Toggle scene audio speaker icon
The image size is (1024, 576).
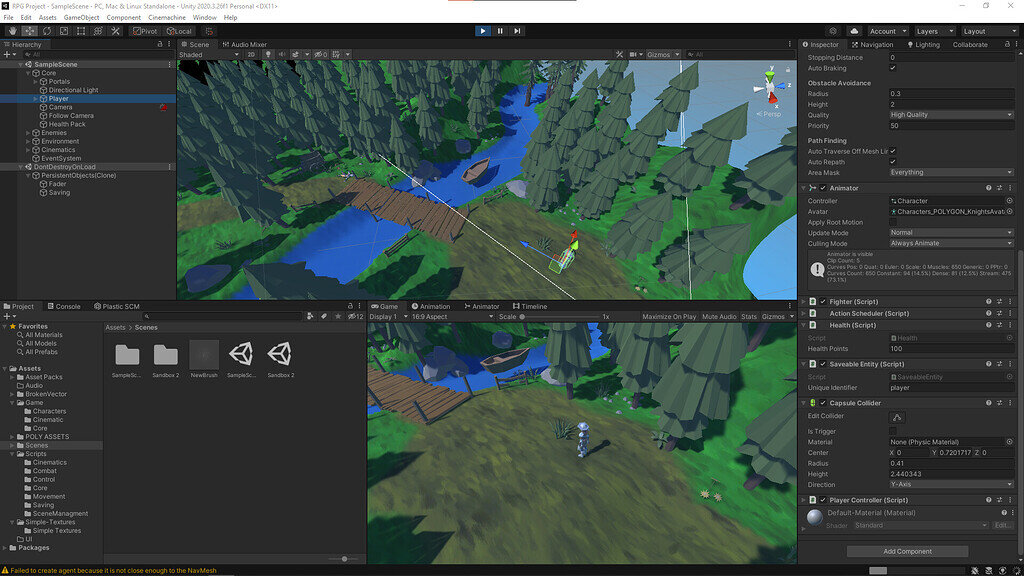click(x=281, y=55)
